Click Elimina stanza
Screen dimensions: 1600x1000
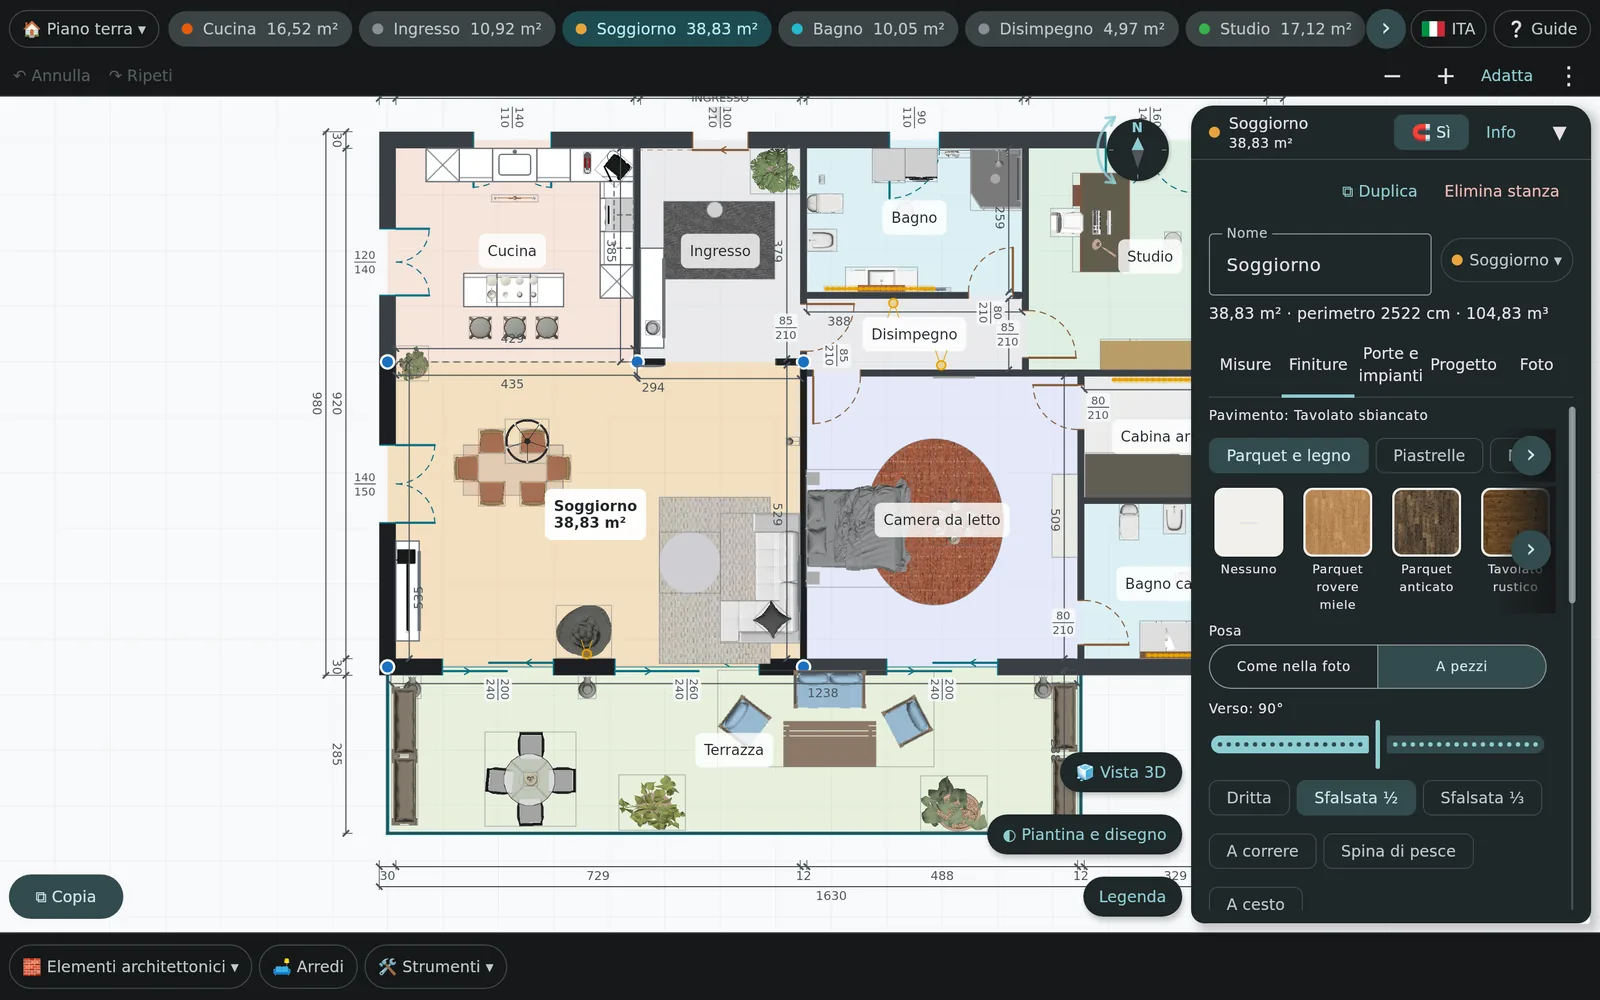[x=1501, y=191]
